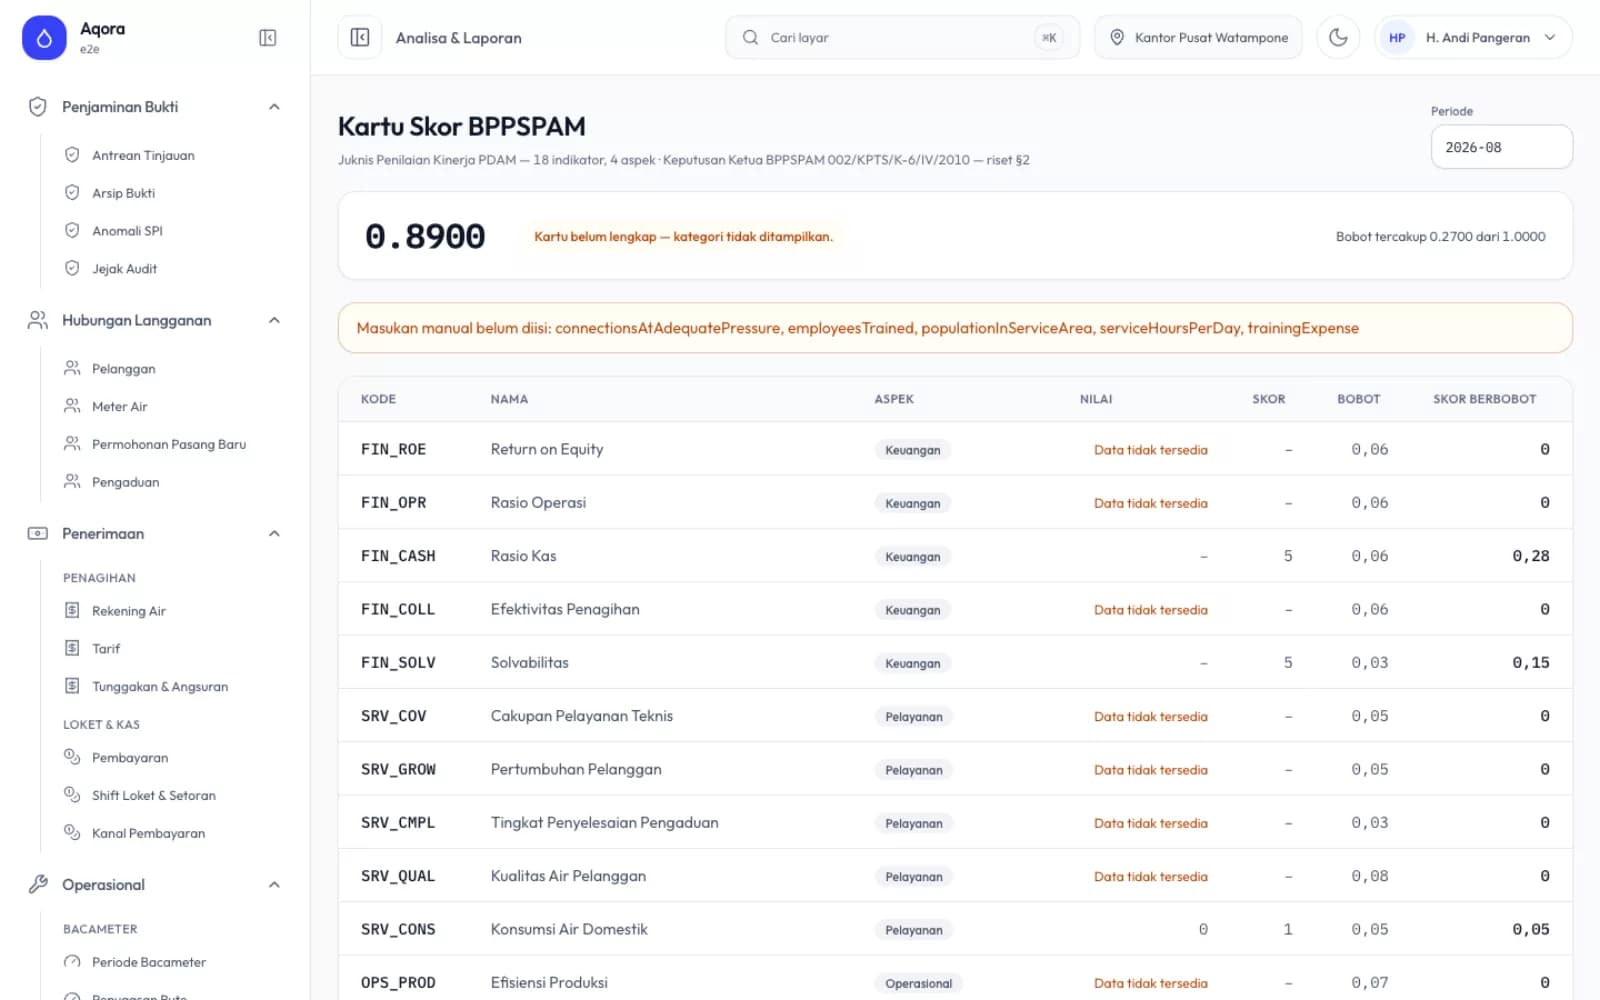
Task: Toggle panel icon left of Analisa & Laporan
Action: pyautogui.click(x=360, y=38)
